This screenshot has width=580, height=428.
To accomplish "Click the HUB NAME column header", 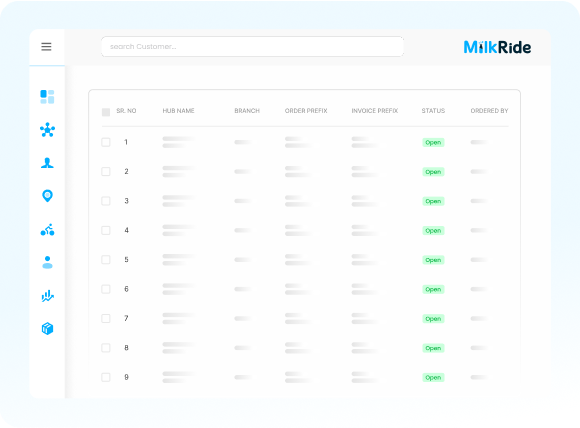I will click(178, 111).
